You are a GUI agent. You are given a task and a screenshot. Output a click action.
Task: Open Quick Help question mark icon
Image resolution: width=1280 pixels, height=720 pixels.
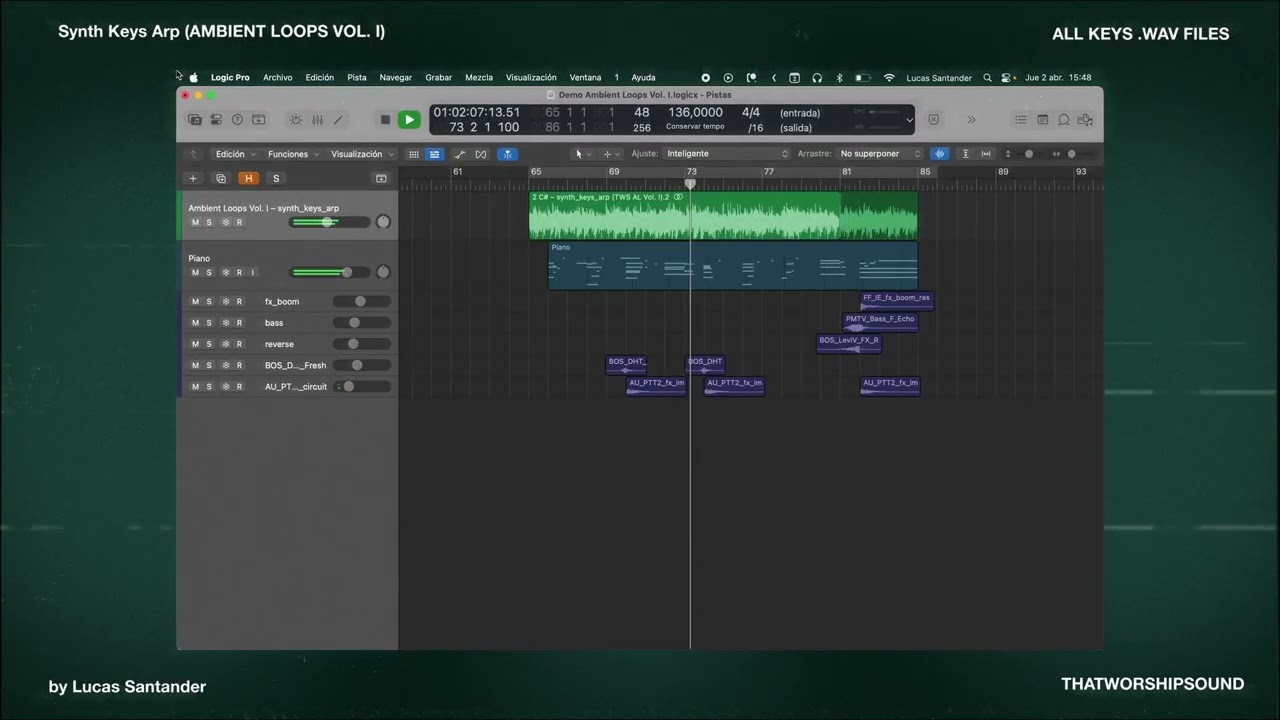point(237,120)
